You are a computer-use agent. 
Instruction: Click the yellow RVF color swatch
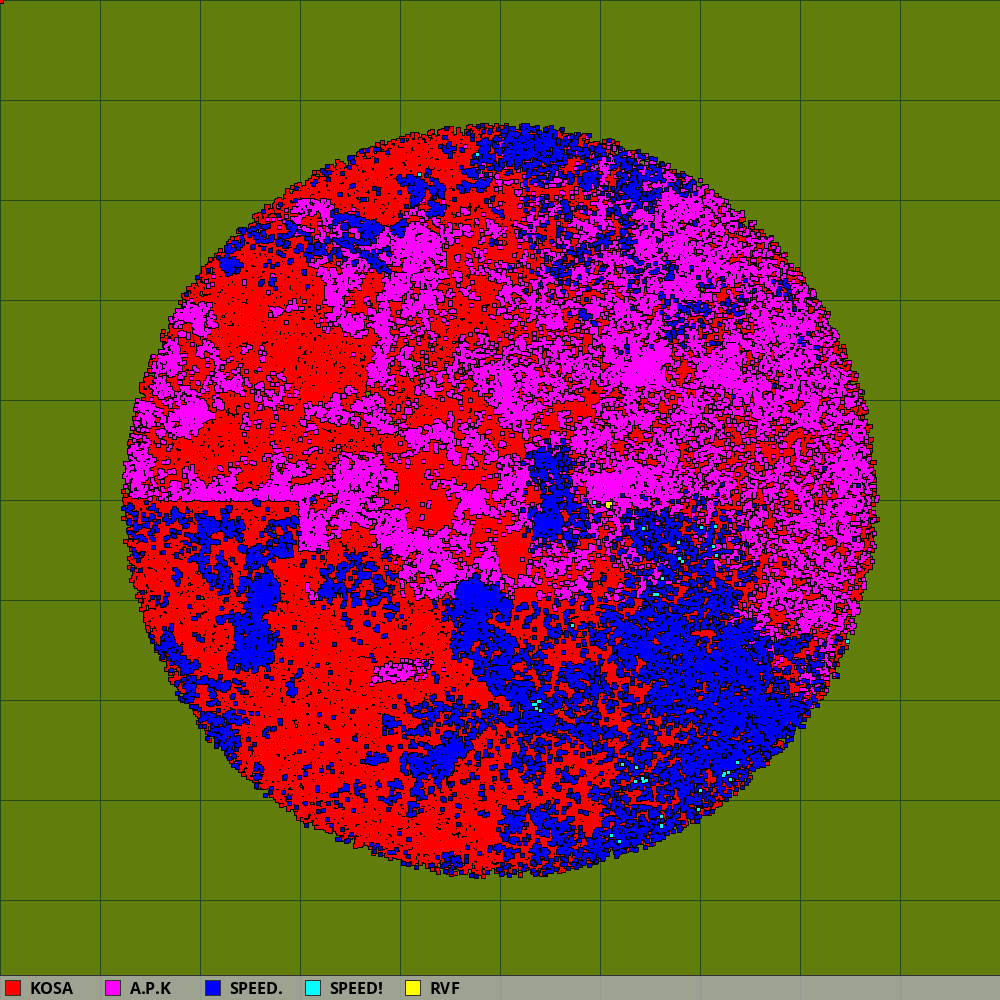(x=413, y=988)
